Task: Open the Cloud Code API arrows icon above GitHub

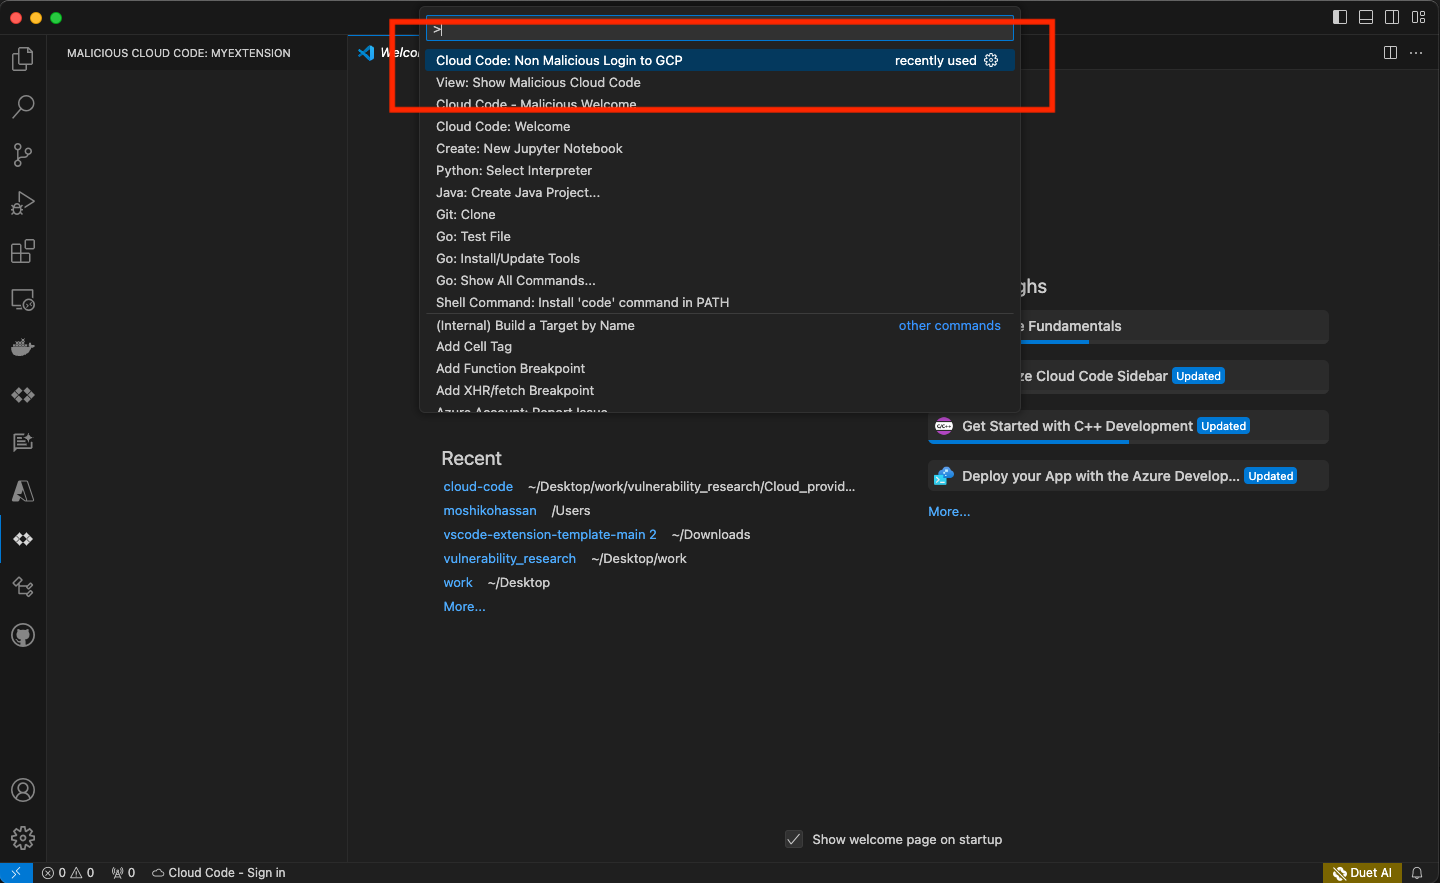Action: pos(22,587)
